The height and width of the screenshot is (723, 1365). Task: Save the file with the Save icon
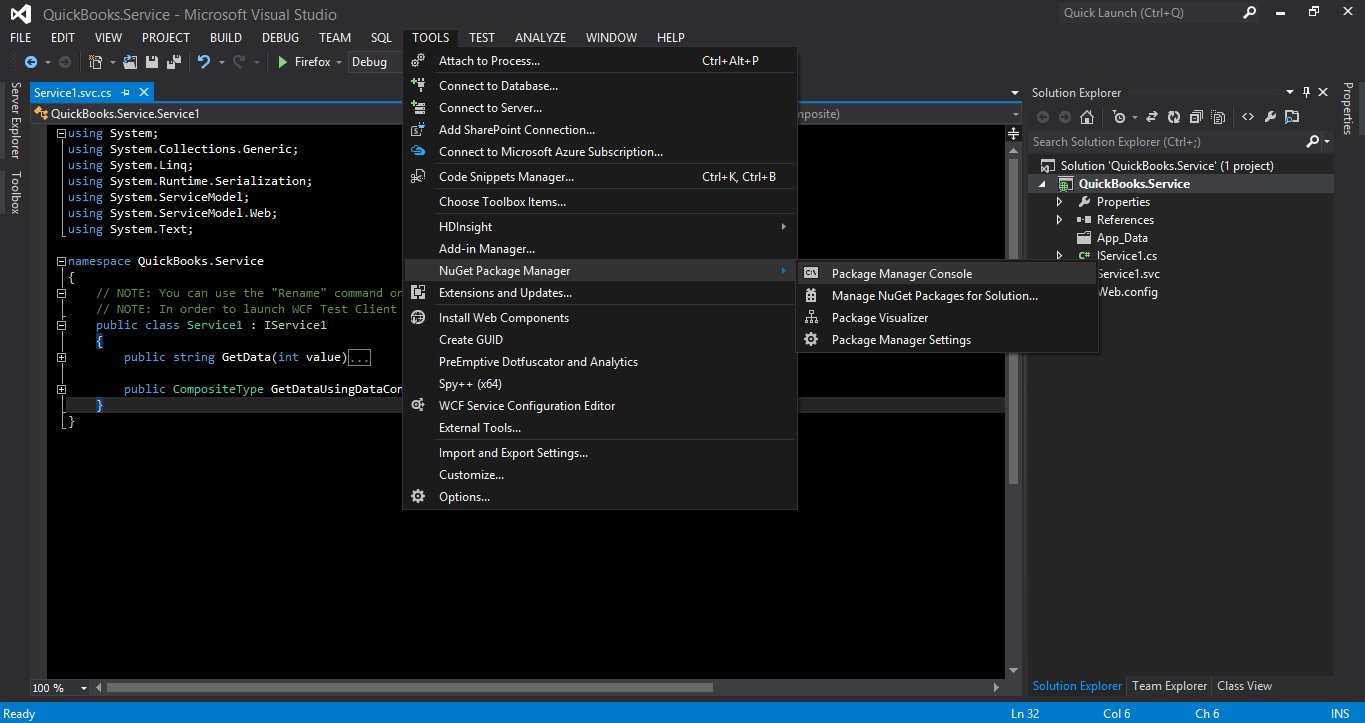(x=153, y=62)
